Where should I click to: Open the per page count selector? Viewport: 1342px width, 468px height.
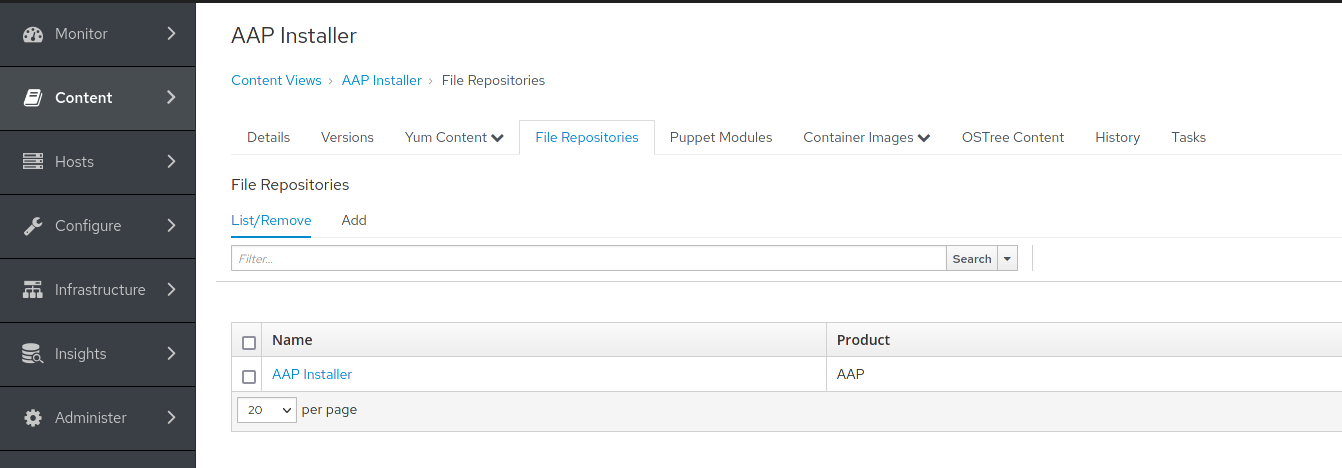pyautogui.click(x=267, y=410)
